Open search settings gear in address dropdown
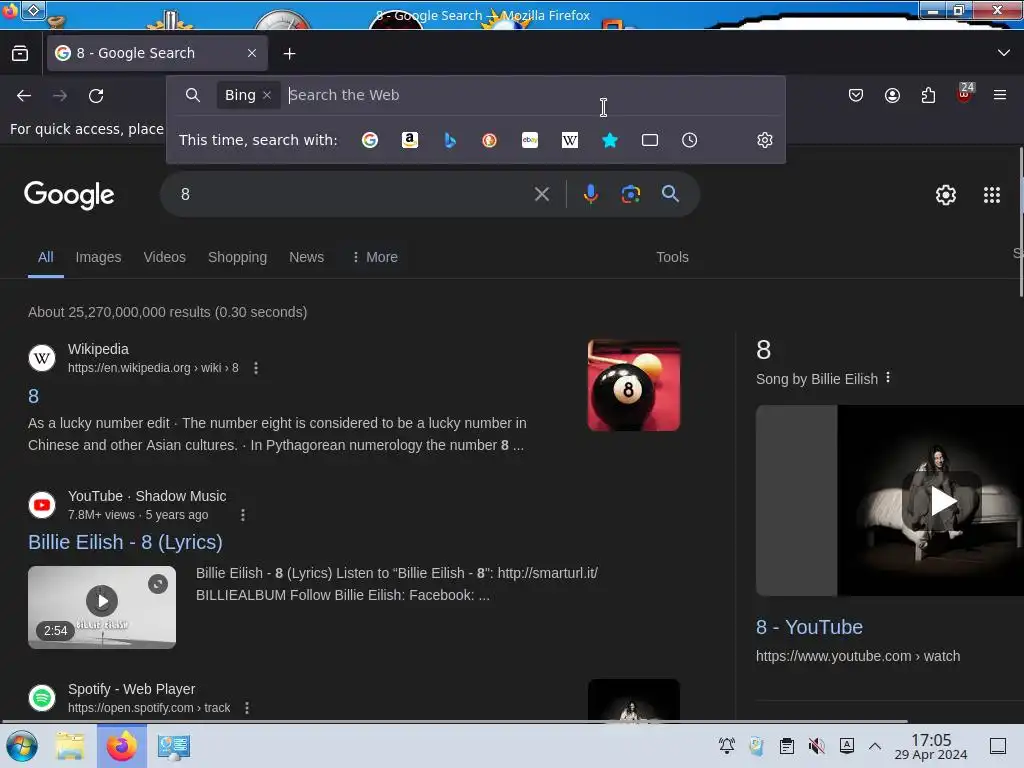 coord(765,140)
